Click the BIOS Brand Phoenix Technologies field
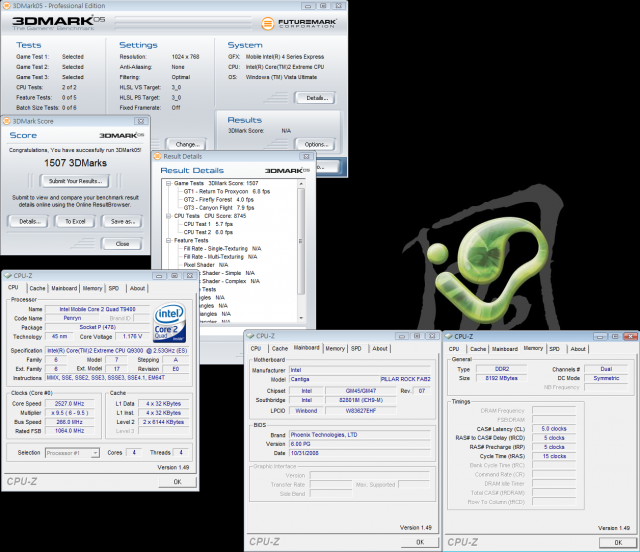This screenshot has width=640, height=552. (x=360, y=435)
